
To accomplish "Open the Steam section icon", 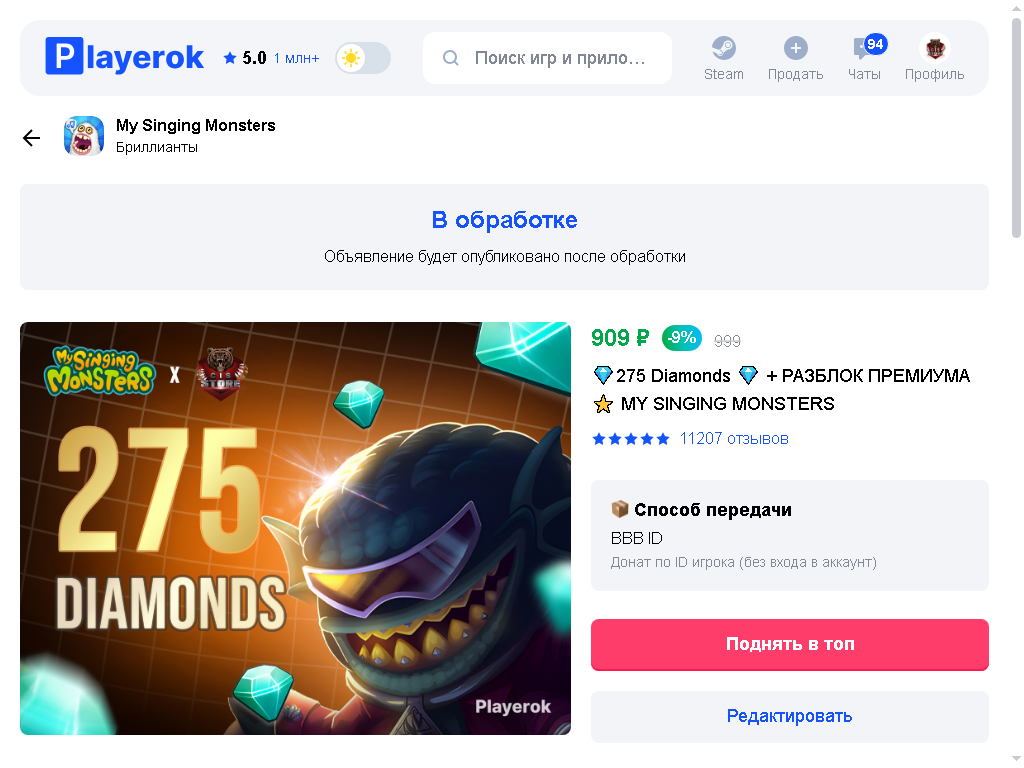I will click(x=724, y=48).
